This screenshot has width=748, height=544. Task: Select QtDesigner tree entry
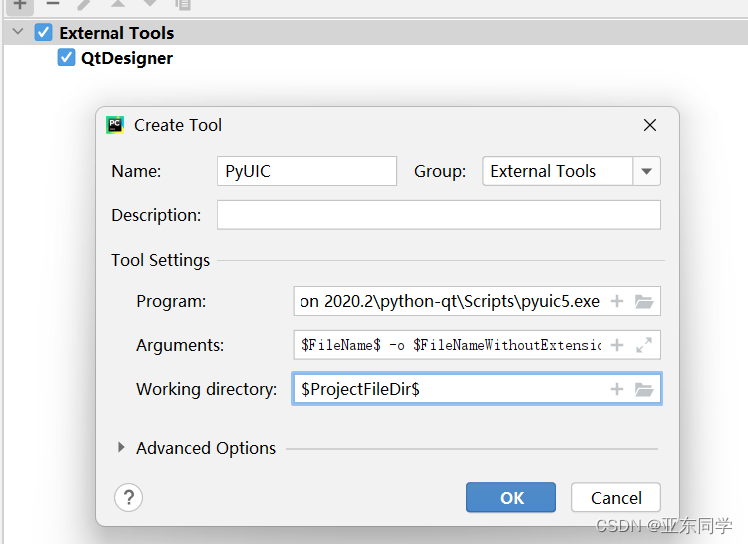(x=126, y=58)
